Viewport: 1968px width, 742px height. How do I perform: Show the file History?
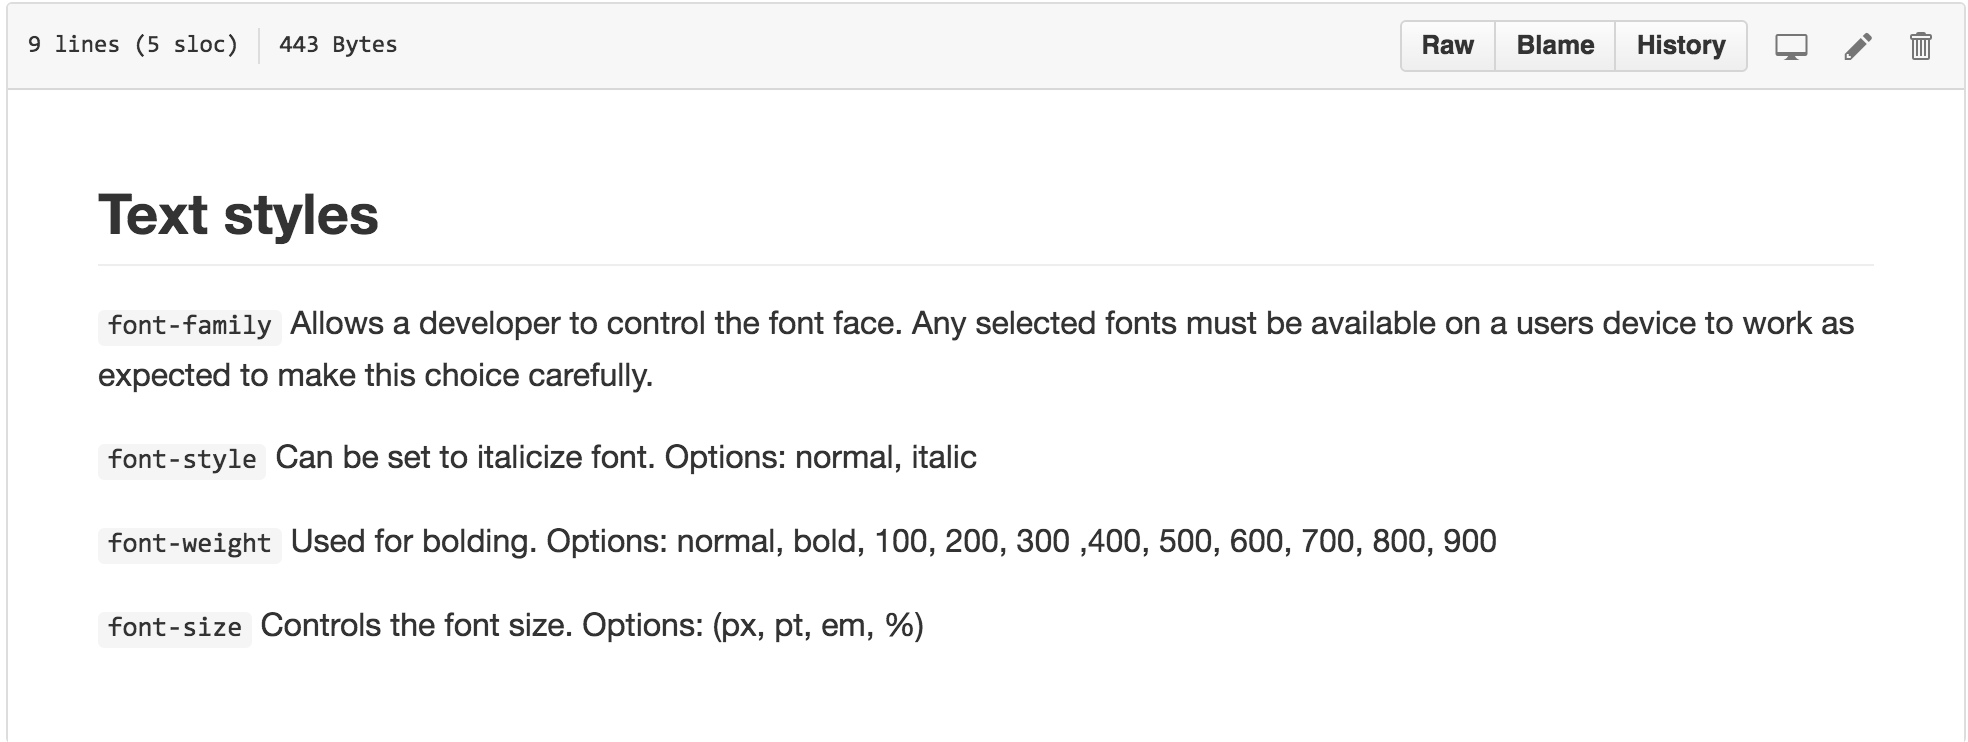tap(1681, 46)
